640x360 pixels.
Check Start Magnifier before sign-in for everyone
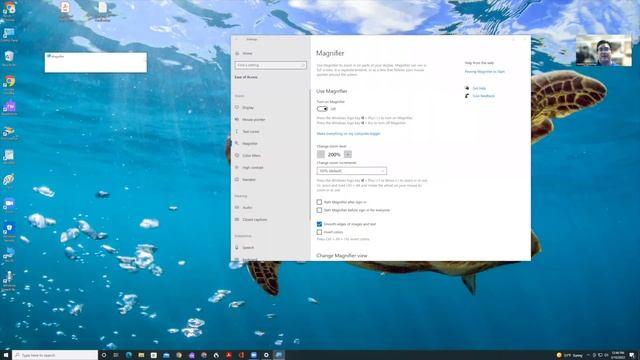point(319,210)
